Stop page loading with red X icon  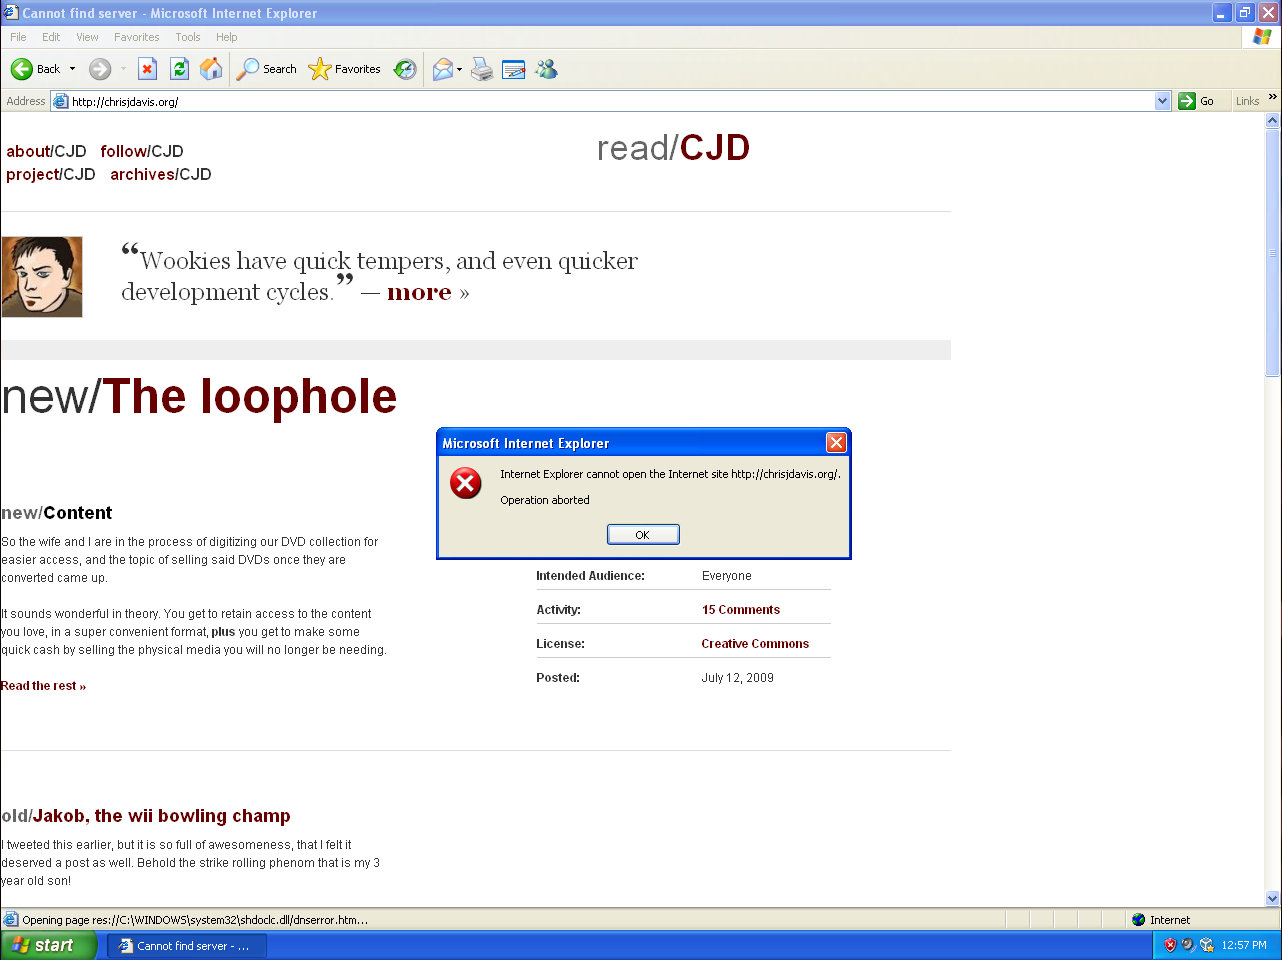click(x=147, y=69)
